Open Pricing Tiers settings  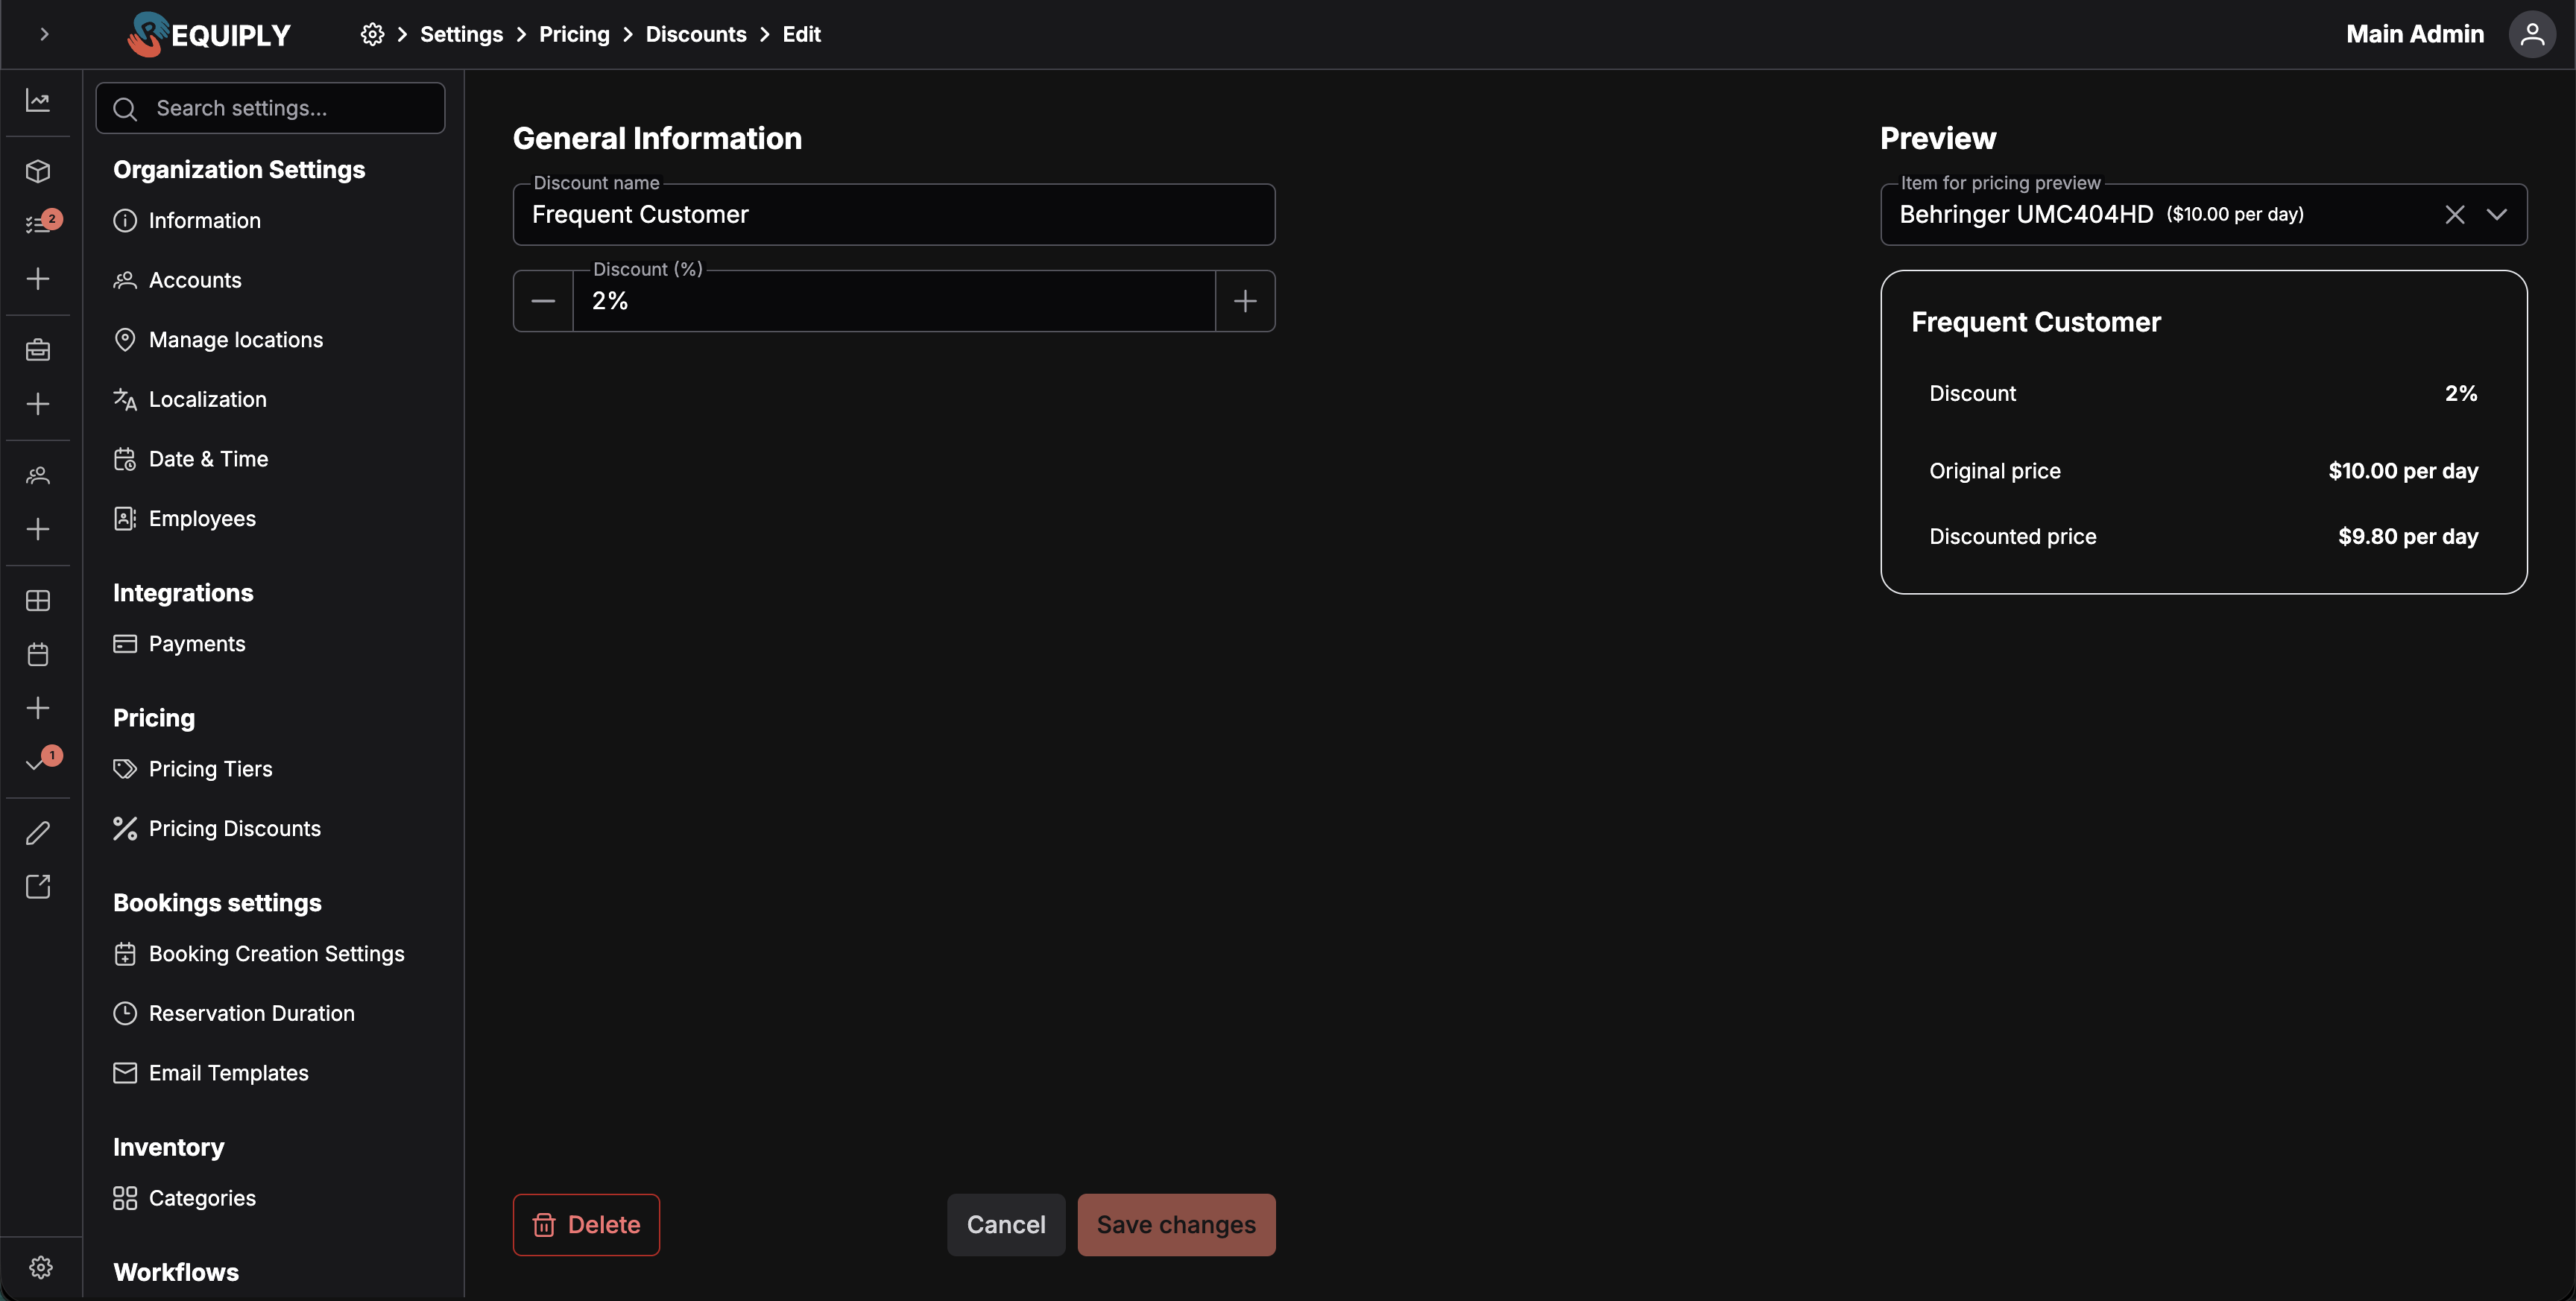point(192,769)
